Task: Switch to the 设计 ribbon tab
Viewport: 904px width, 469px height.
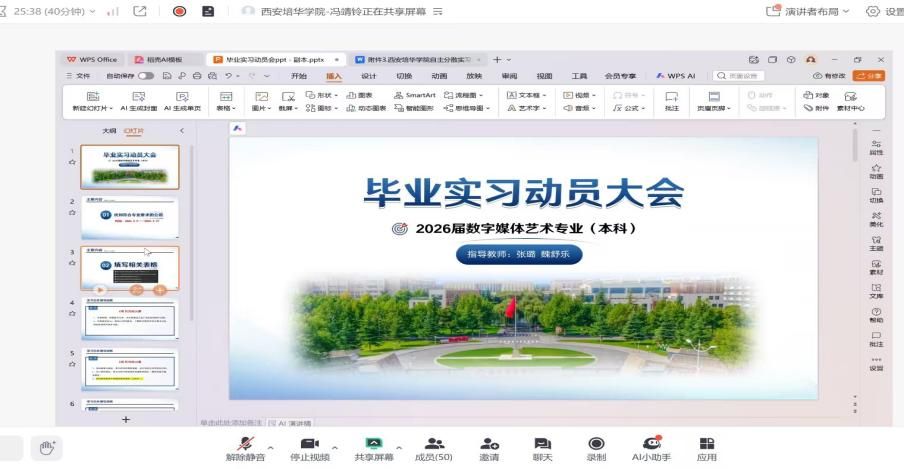Action: click(x=369, y=76)
